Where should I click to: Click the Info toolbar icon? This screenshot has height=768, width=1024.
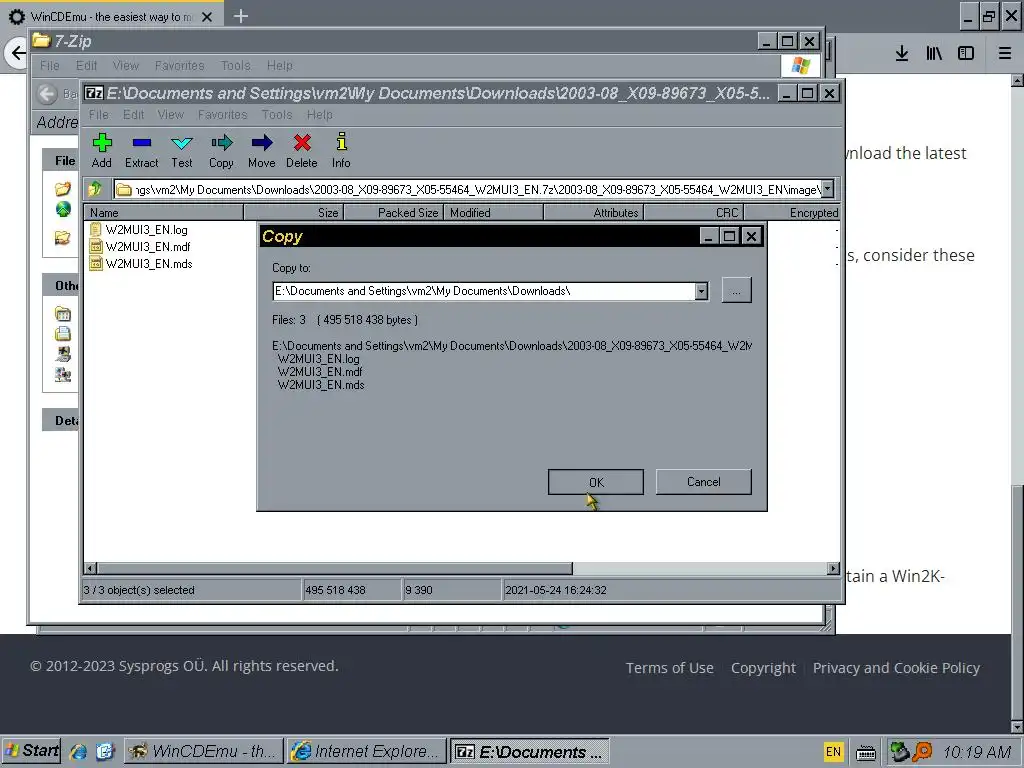point(342,142)
